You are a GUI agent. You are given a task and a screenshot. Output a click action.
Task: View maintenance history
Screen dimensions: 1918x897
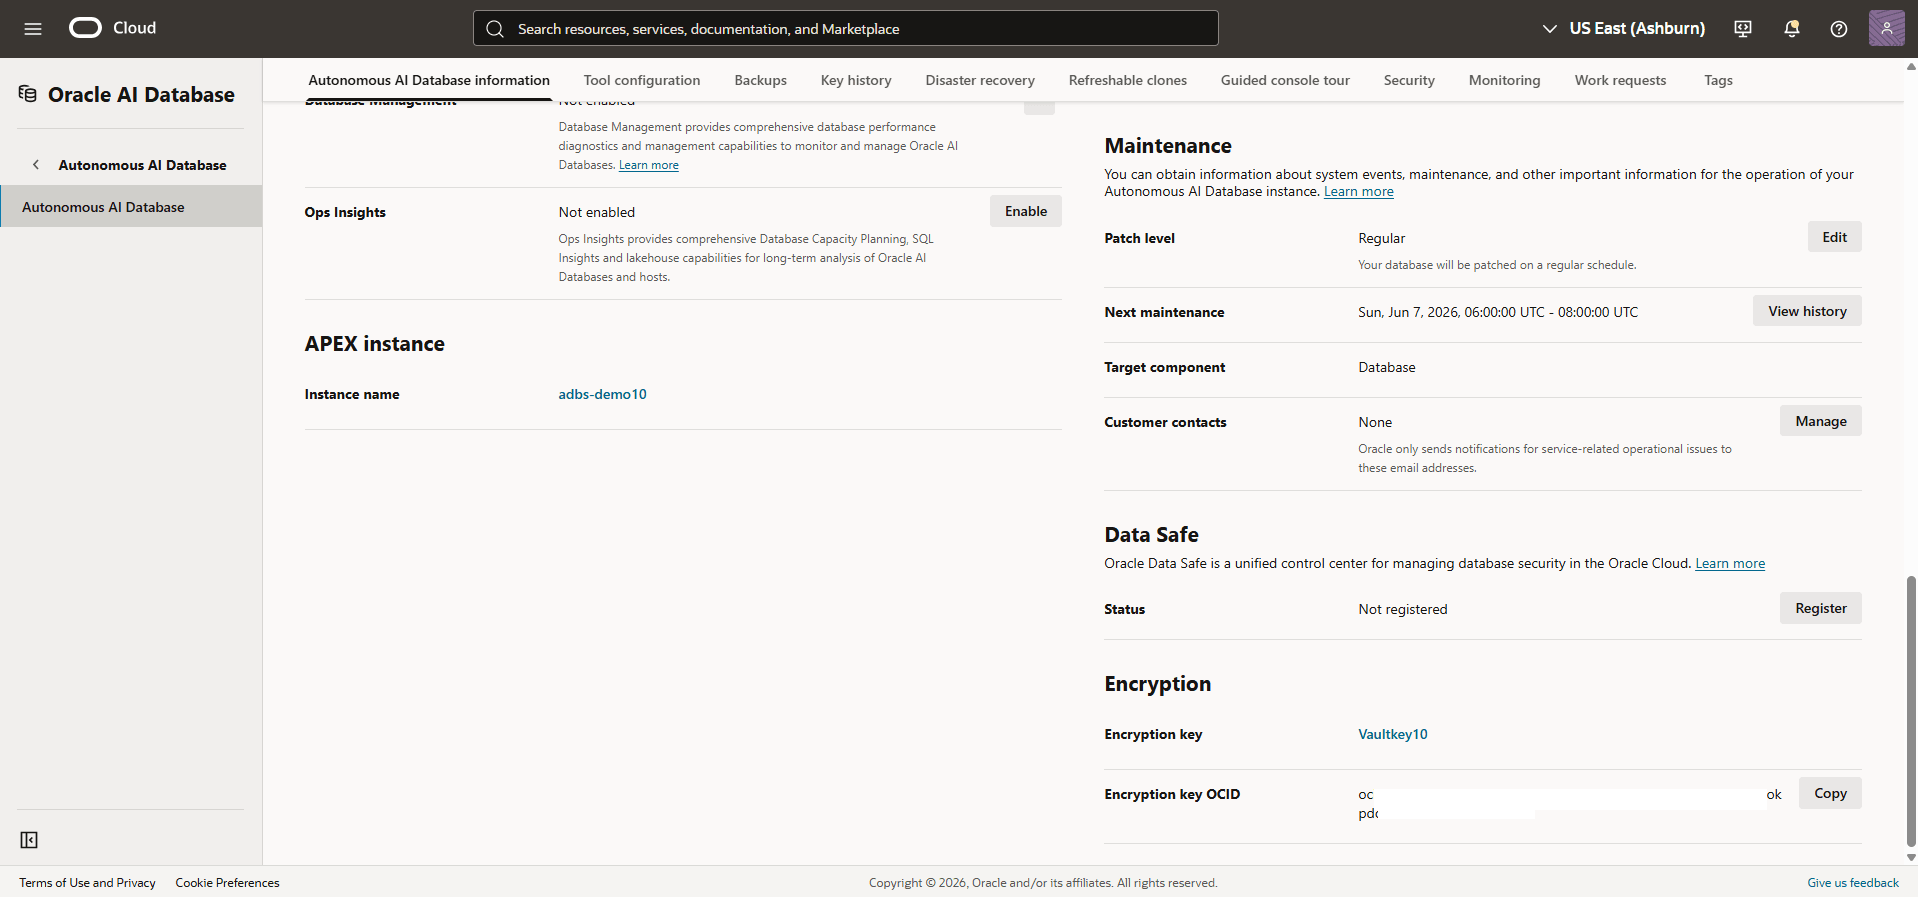pyautogui.click(x=1807, y=311)
